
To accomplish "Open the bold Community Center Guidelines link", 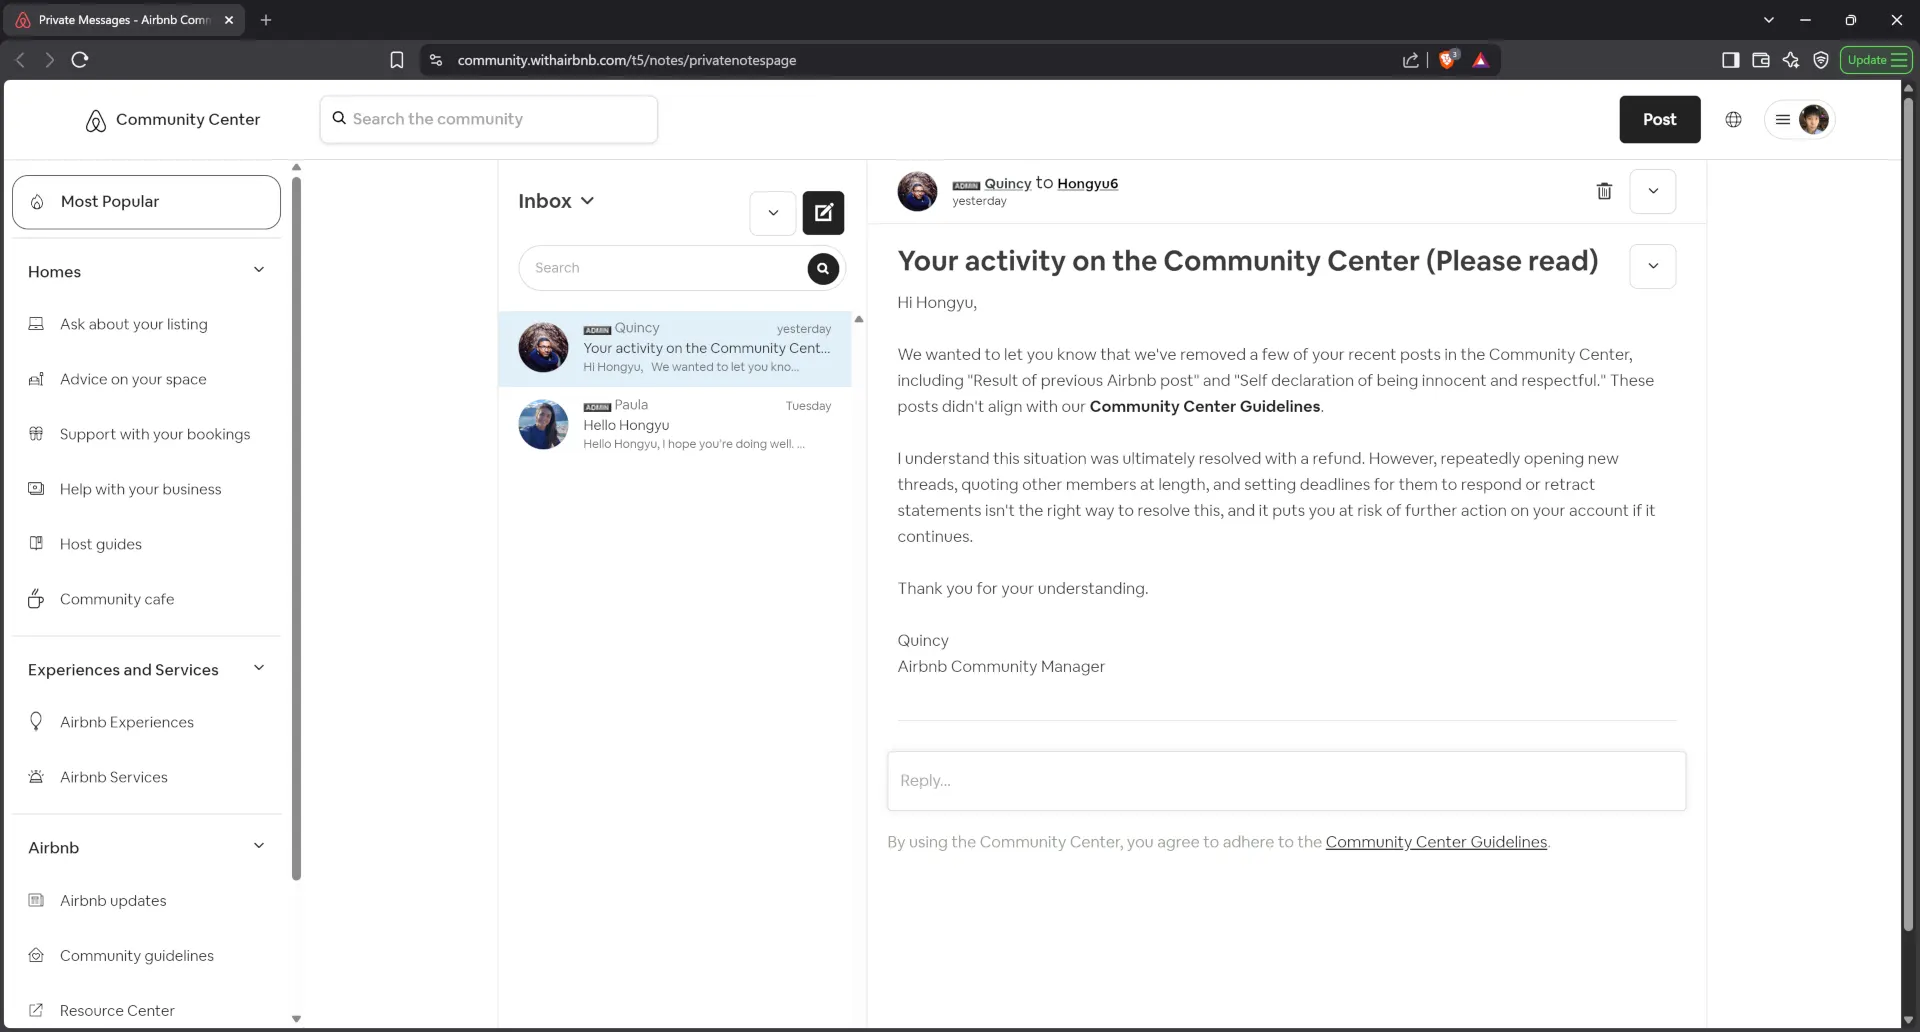I will 1204,406.
